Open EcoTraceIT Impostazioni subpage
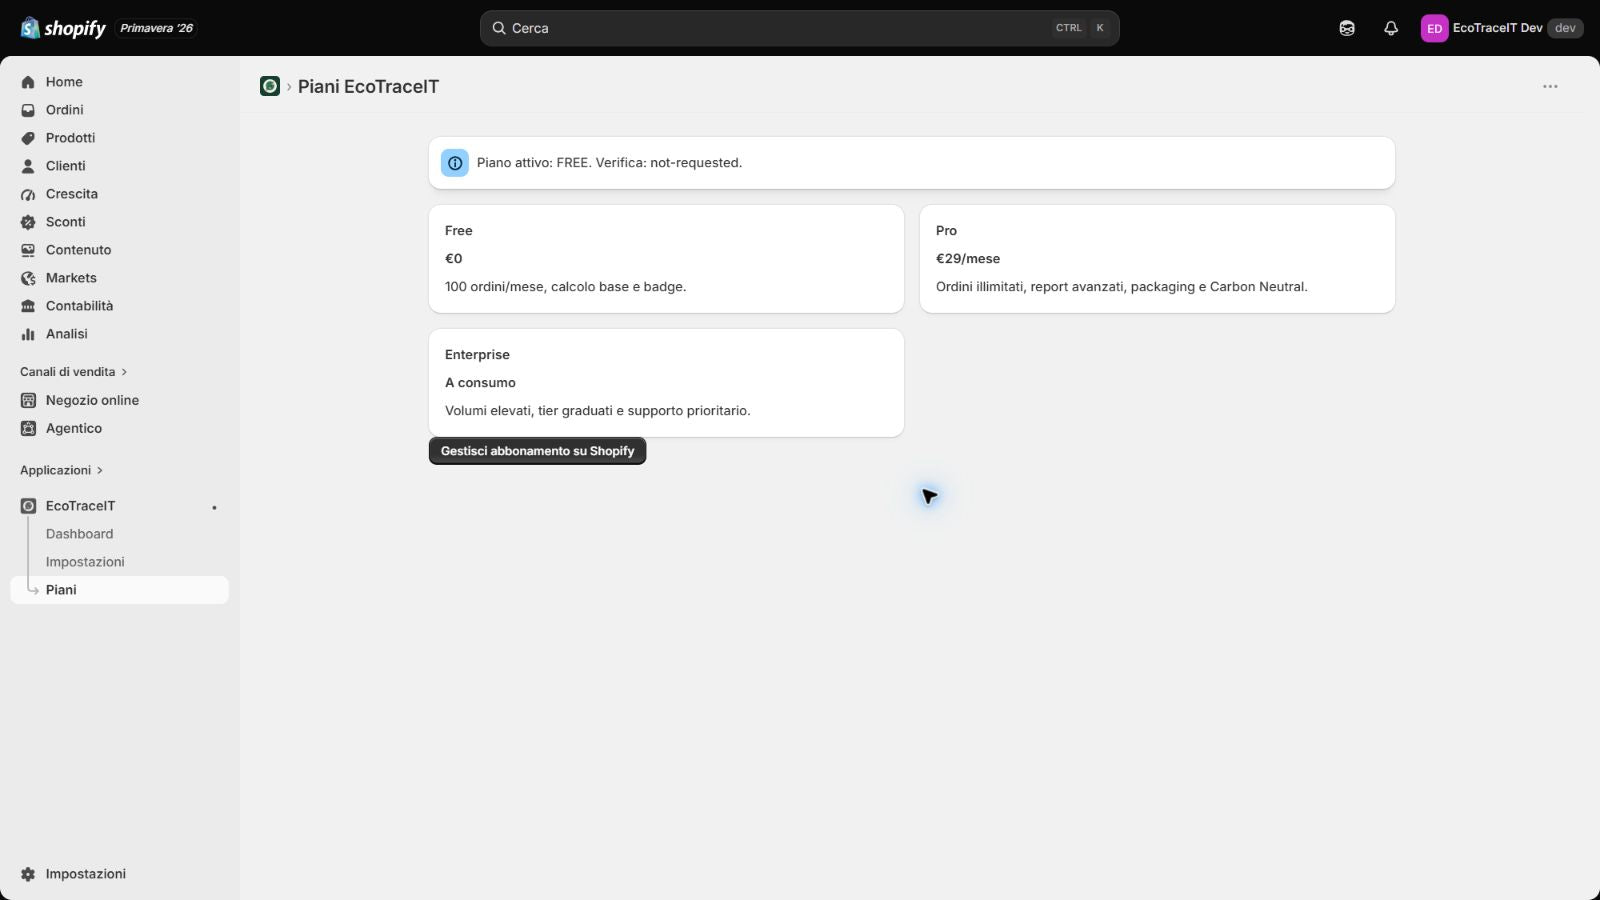The width and height of the screenshot is (1600, 900). (120, 562)
